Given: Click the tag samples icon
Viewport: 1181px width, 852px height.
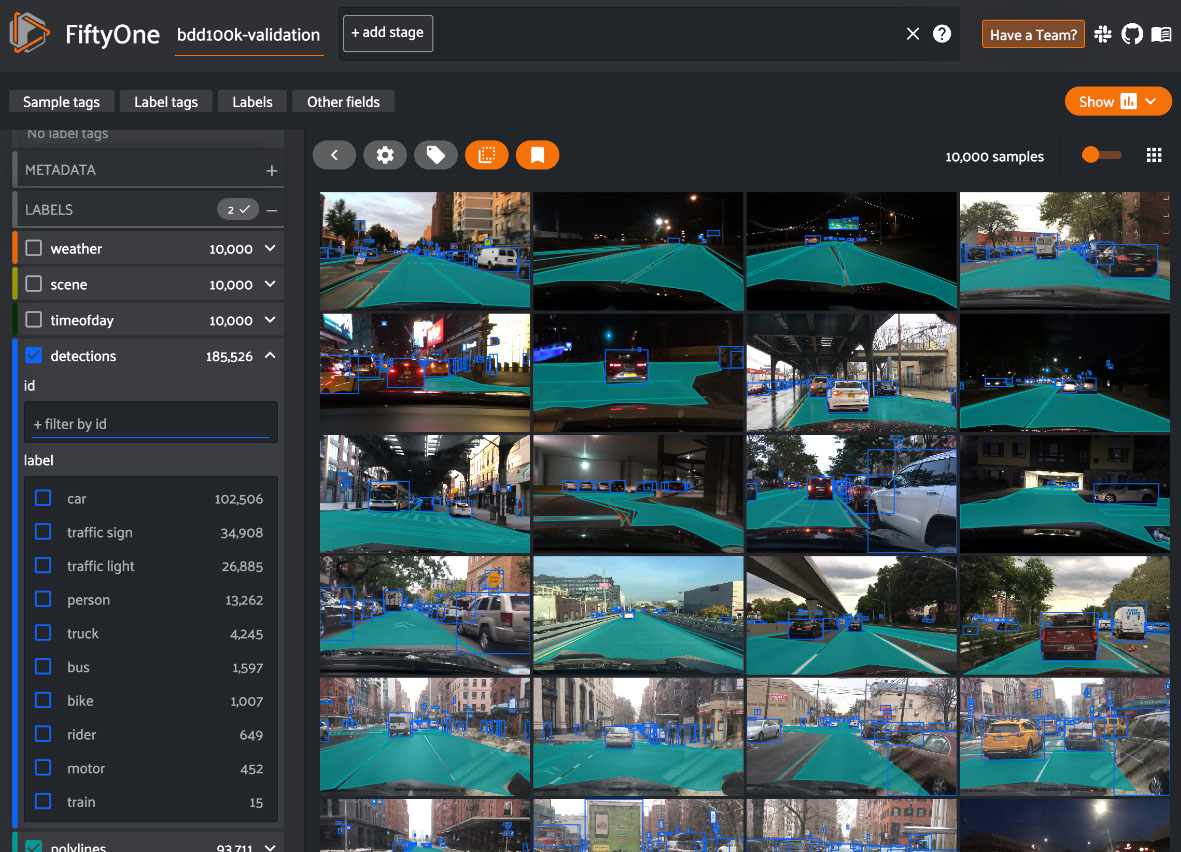Looking at the screenshot, I should [x=436, y=155].
